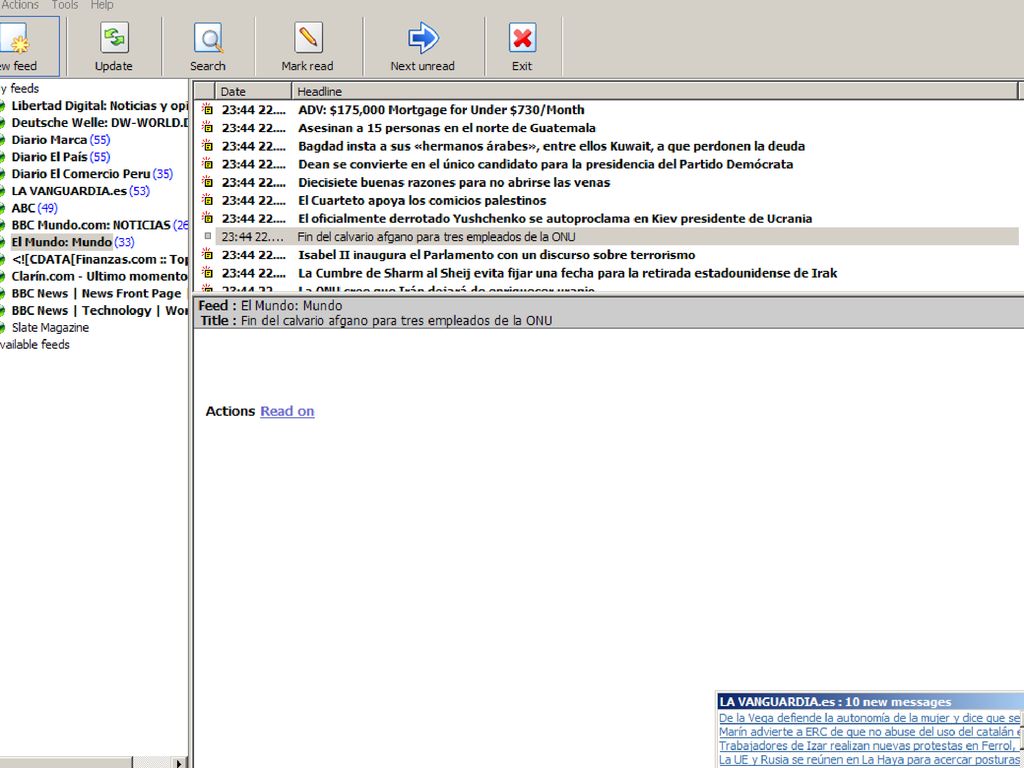1024x768 pixels.
Task: Click the red Exit icon
Action: coord(522,37)
